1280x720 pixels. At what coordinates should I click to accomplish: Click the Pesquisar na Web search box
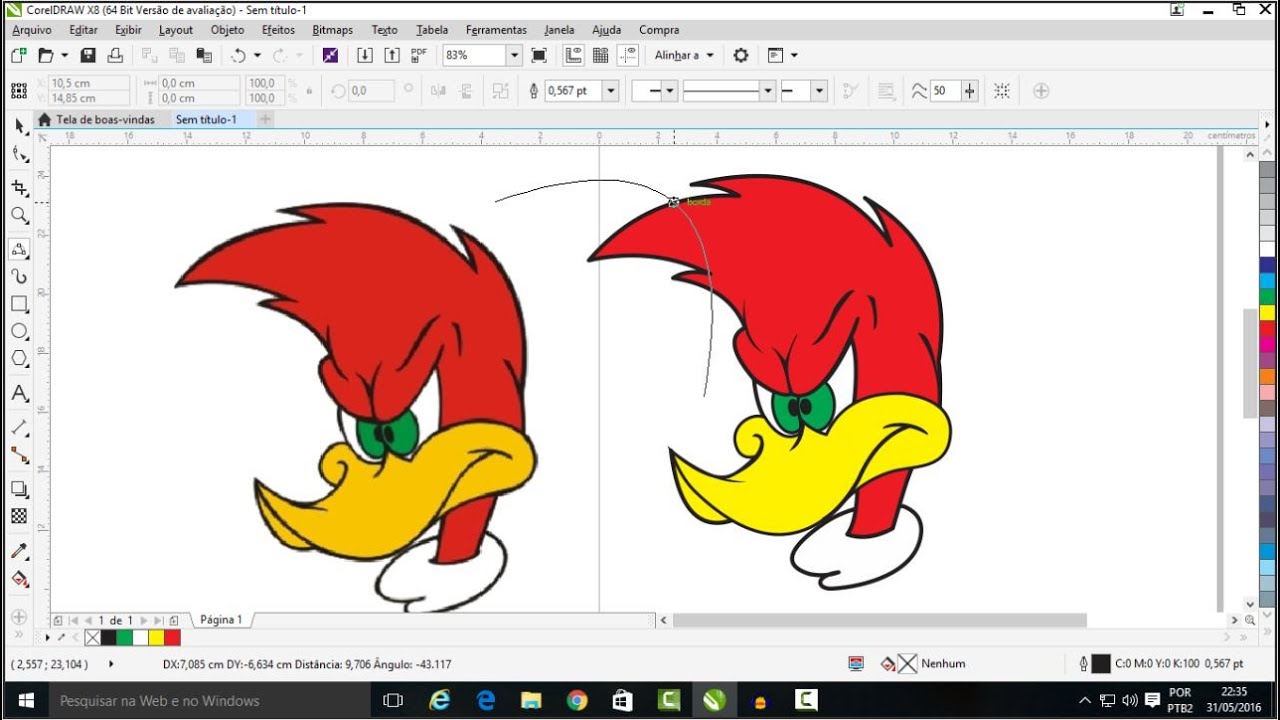point(209,700)
